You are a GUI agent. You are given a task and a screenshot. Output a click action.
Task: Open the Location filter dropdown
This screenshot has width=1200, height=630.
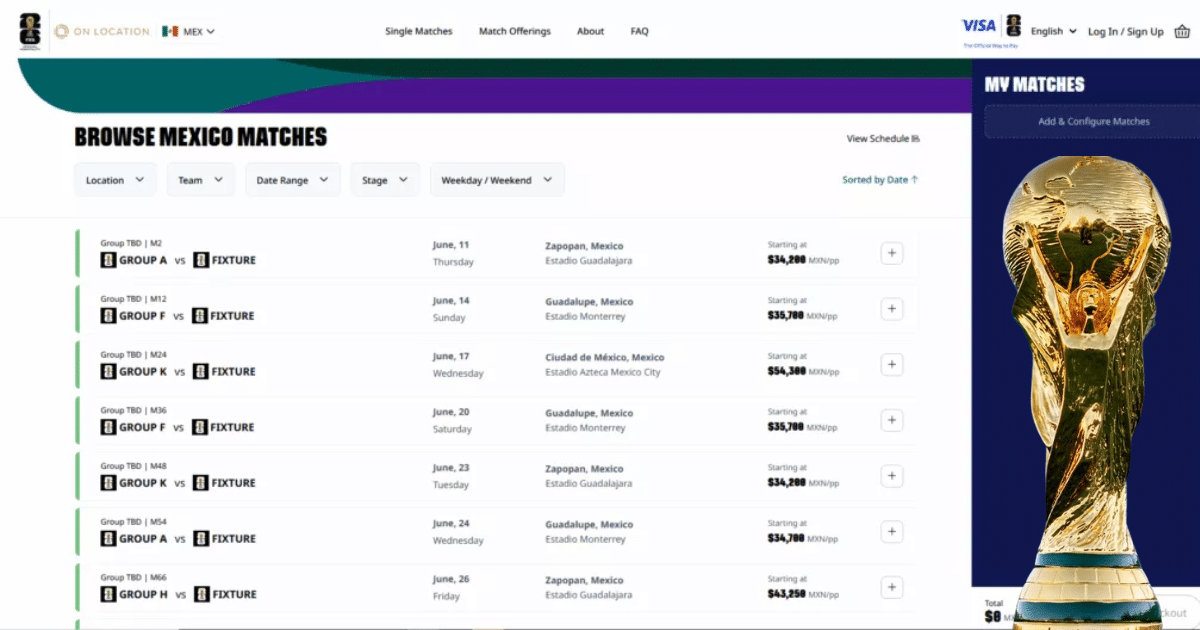tap(115, 180)
